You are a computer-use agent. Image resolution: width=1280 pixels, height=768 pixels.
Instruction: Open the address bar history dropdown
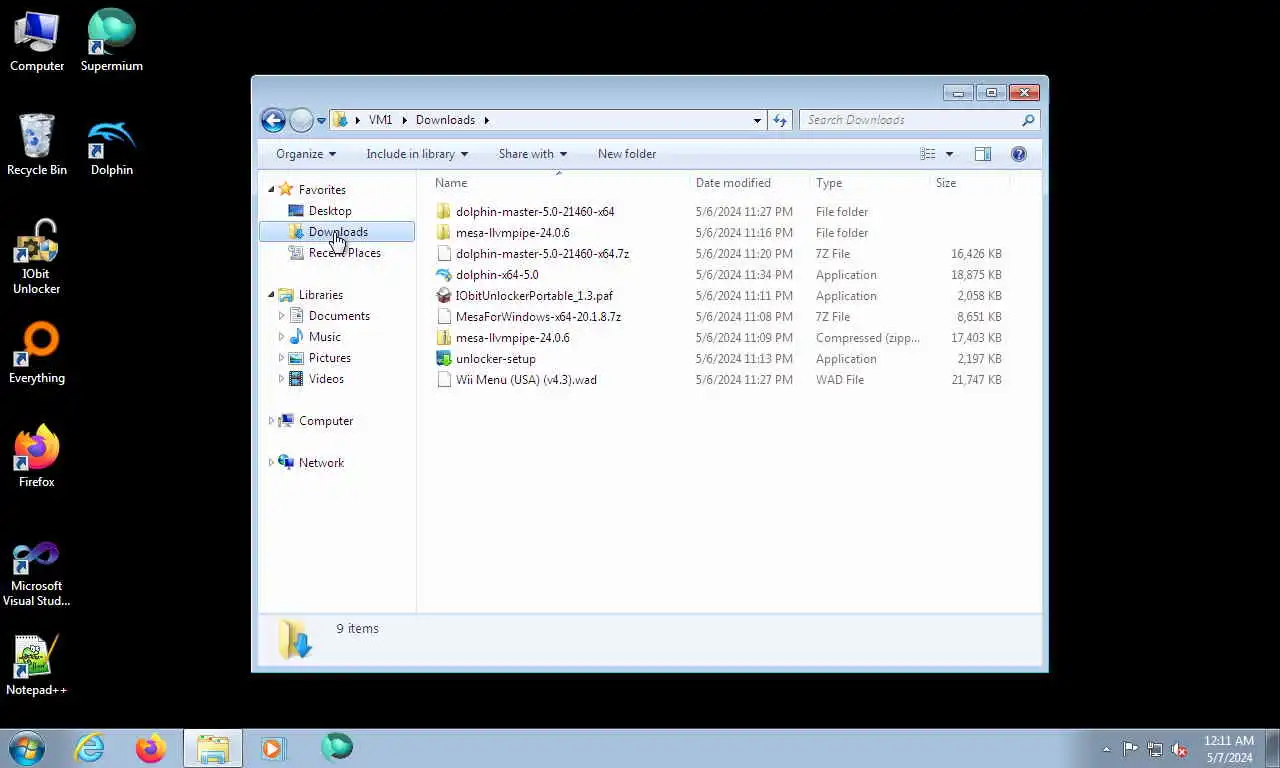click(757, 120)
